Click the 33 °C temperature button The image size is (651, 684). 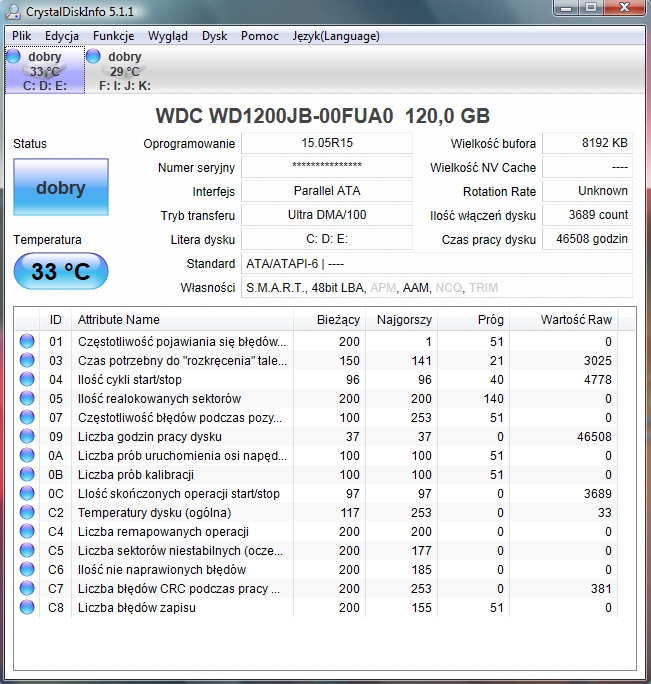[61, 271]
